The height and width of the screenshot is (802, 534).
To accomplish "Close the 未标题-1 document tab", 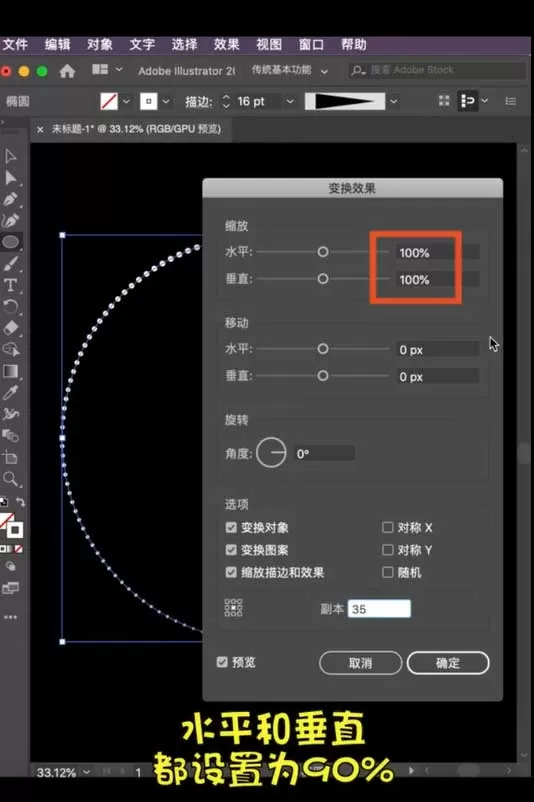I will [x=40, y=129].
